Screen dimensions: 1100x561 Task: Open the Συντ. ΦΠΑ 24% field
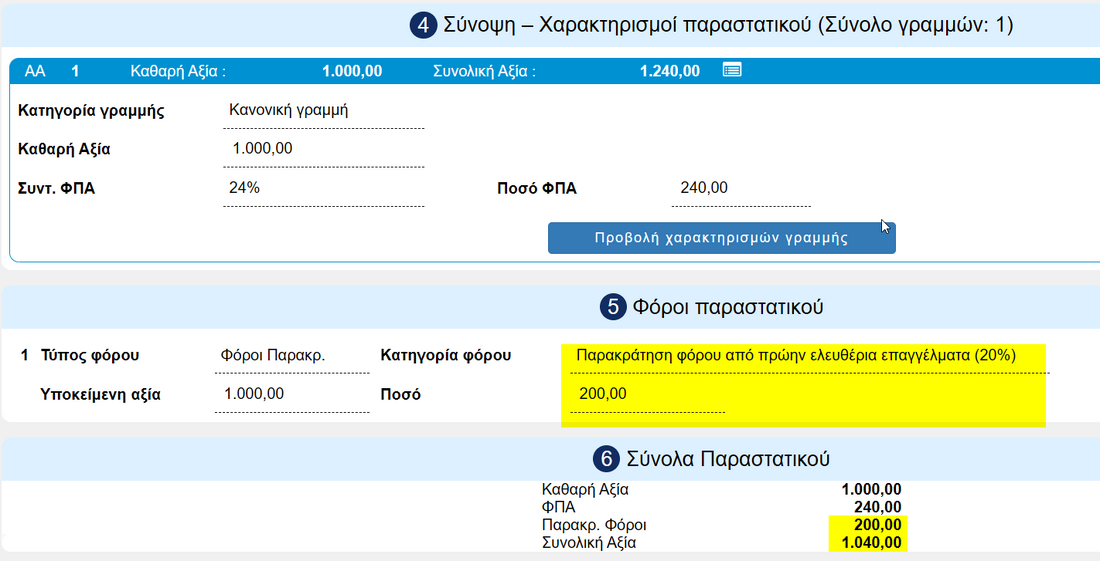pyautogui.click(x=323, y=188)
